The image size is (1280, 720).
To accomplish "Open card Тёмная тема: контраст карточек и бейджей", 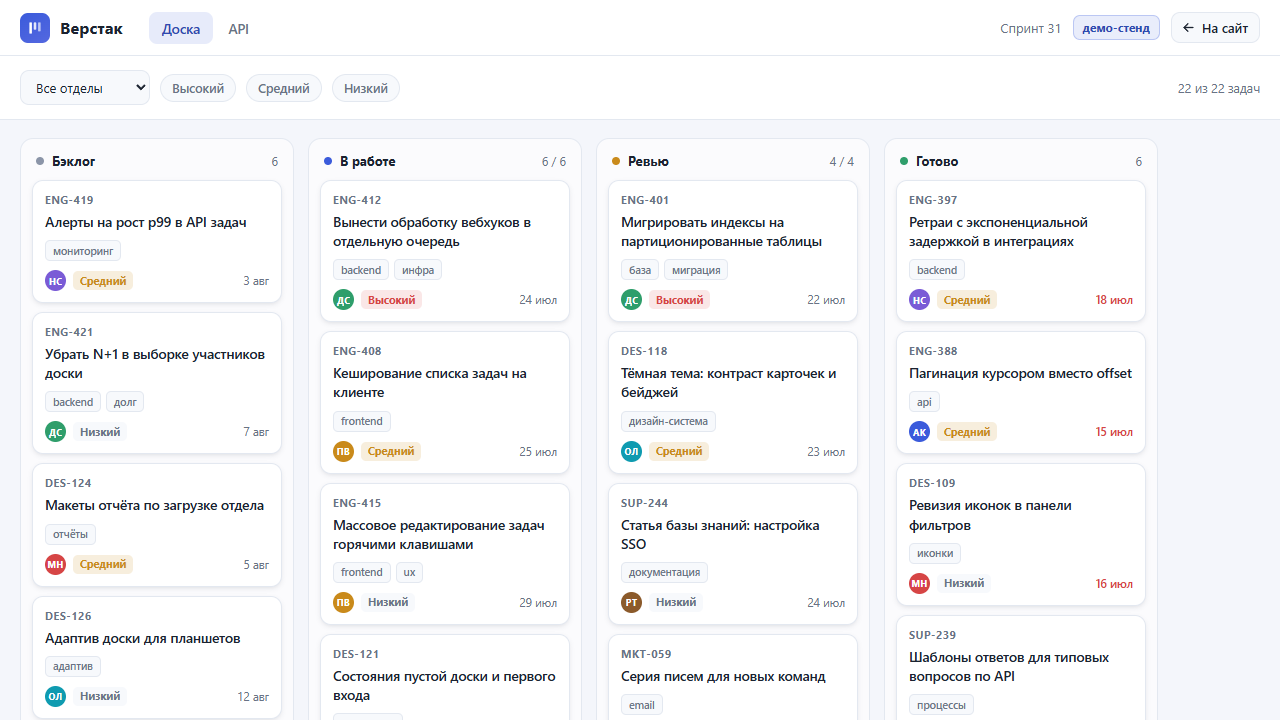I will pyautogui.click(x=733, y=402).
